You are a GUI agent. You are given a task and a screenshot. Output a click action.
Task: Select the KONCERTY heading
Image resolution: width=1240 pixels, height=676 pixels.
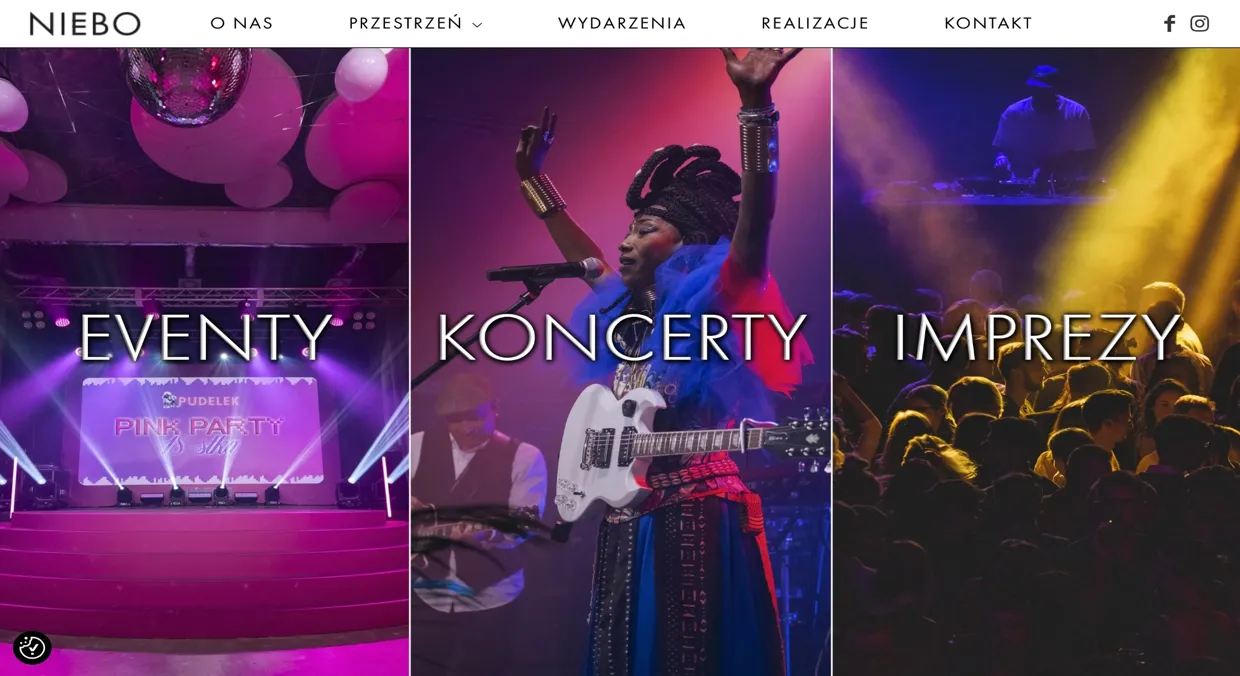pos(621,338)
